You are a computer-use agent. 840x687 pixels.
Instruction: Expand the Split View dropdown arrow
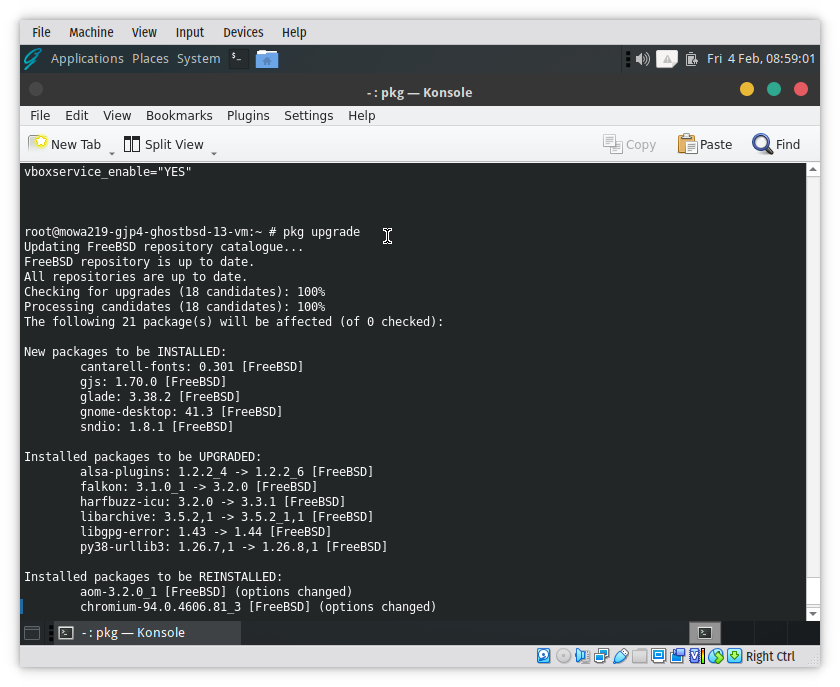(214, 153)
